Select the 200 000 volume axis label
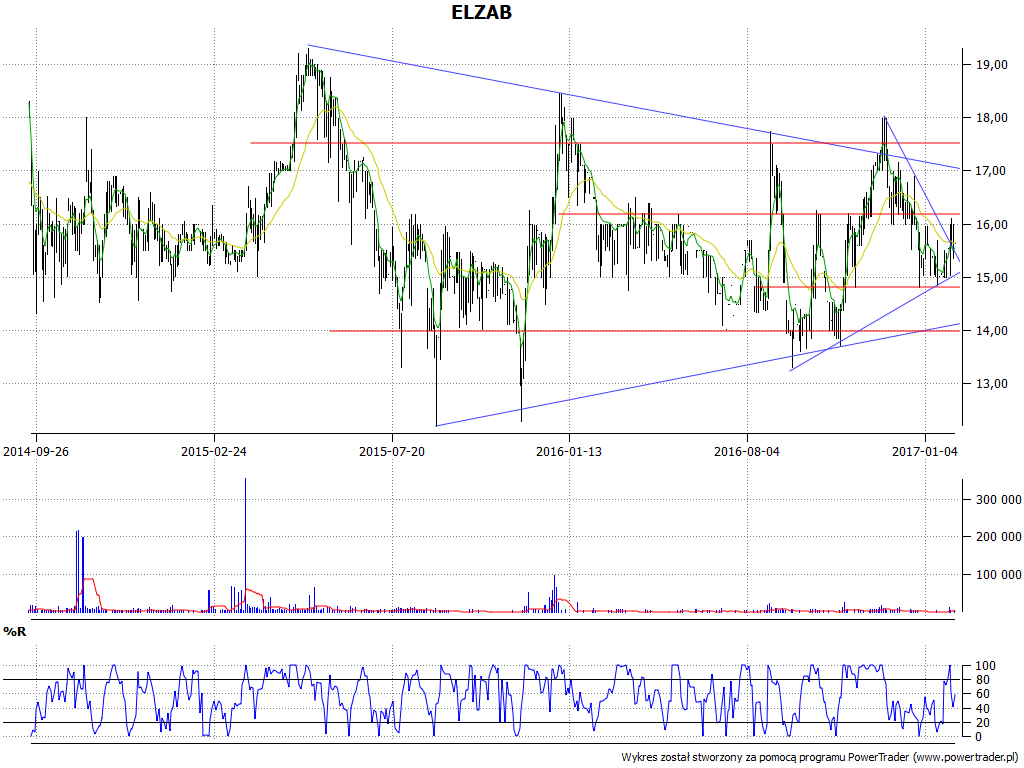This screenshot has width=1024, height=768. click(x=999, y=537)
